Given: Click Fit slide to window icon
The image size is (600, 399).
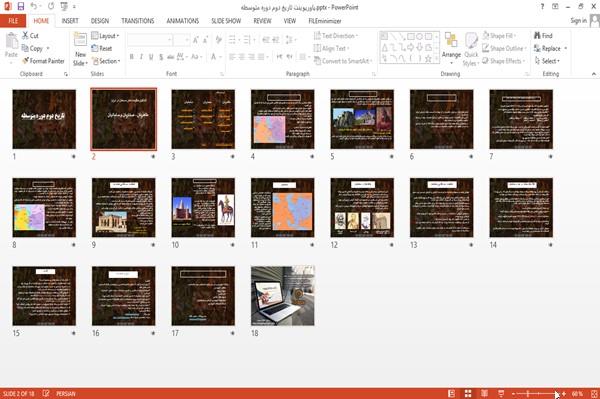Looking at the screenshot, I should [594, 393].
